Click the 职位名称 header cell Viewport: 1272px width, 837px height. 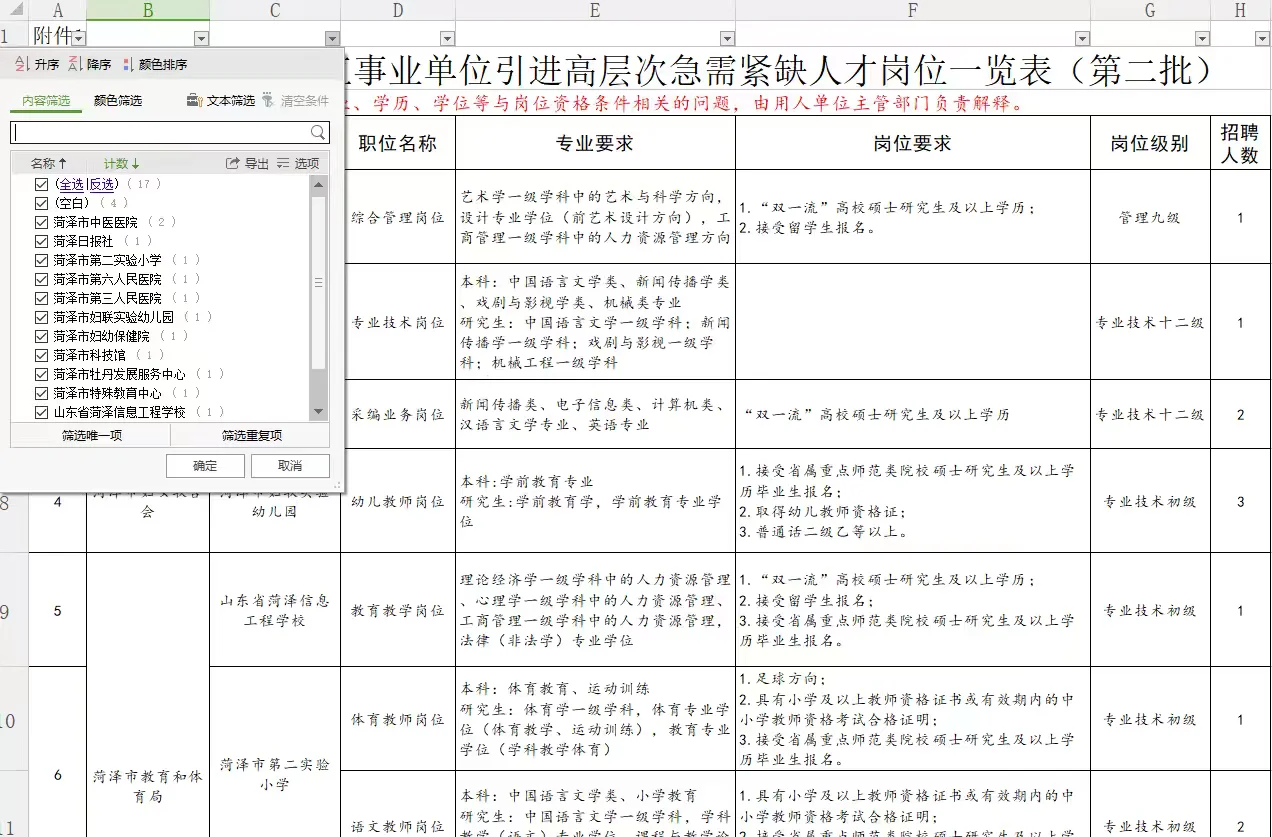[398, 143]
